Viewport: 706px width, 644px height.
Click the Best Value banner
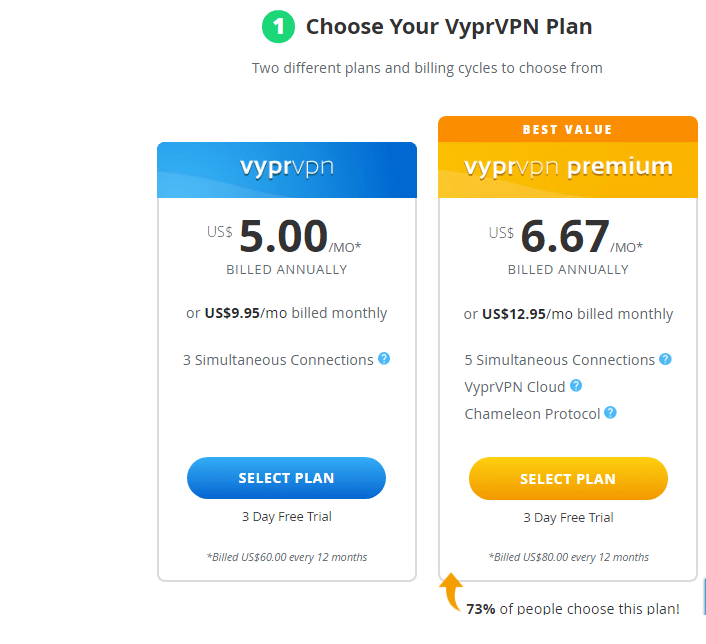pyautogui.click(x=568, y=129)
